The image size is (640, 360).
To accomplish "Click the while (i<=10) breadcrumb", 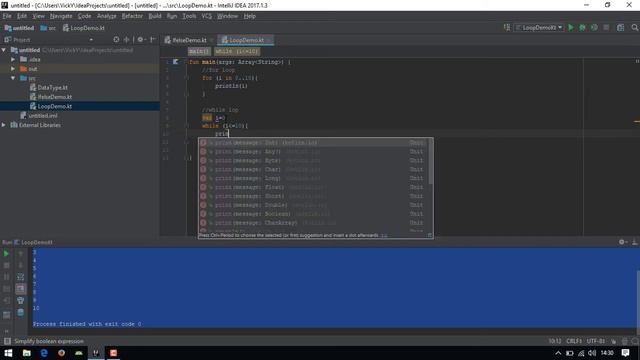I will (x=237, y=51).
